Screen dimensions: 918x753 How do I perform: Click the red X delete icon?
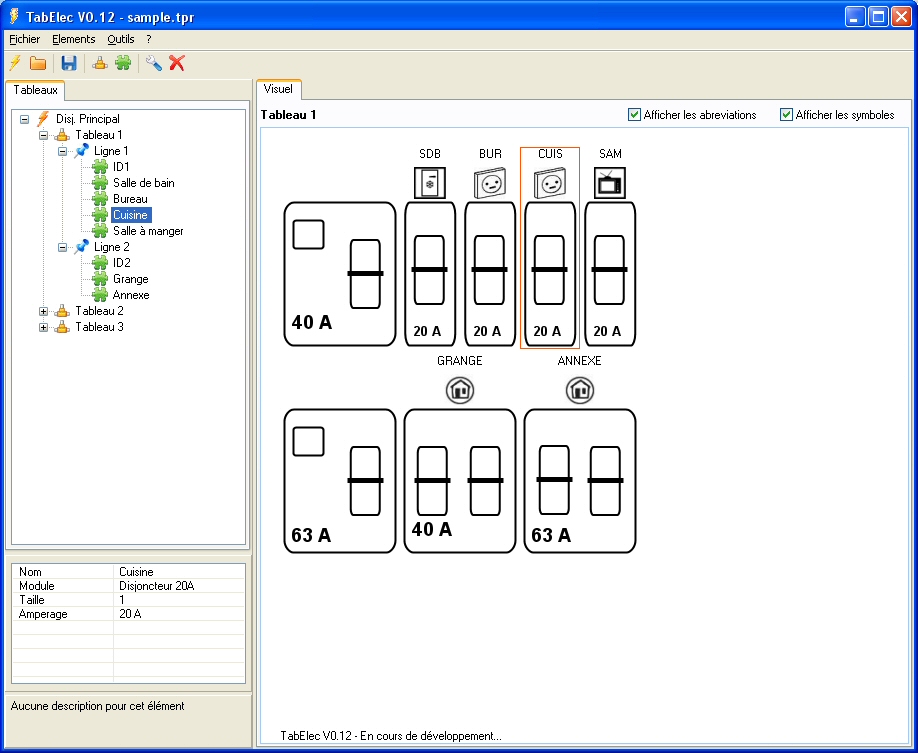pos(177,63)
